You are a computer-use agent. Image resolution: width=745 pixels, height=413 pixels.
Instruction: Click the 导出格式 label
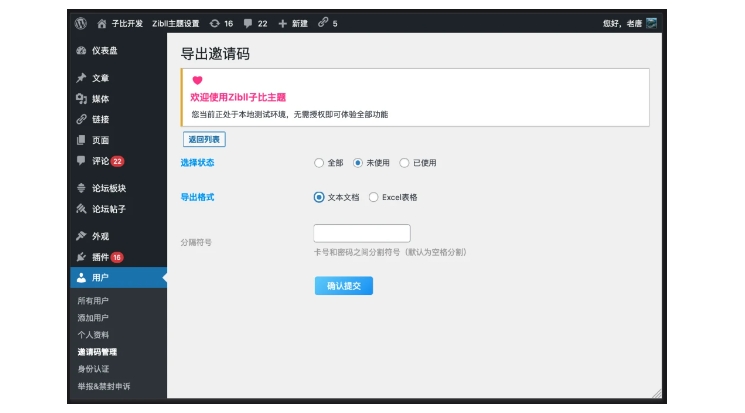coord(197,197)
